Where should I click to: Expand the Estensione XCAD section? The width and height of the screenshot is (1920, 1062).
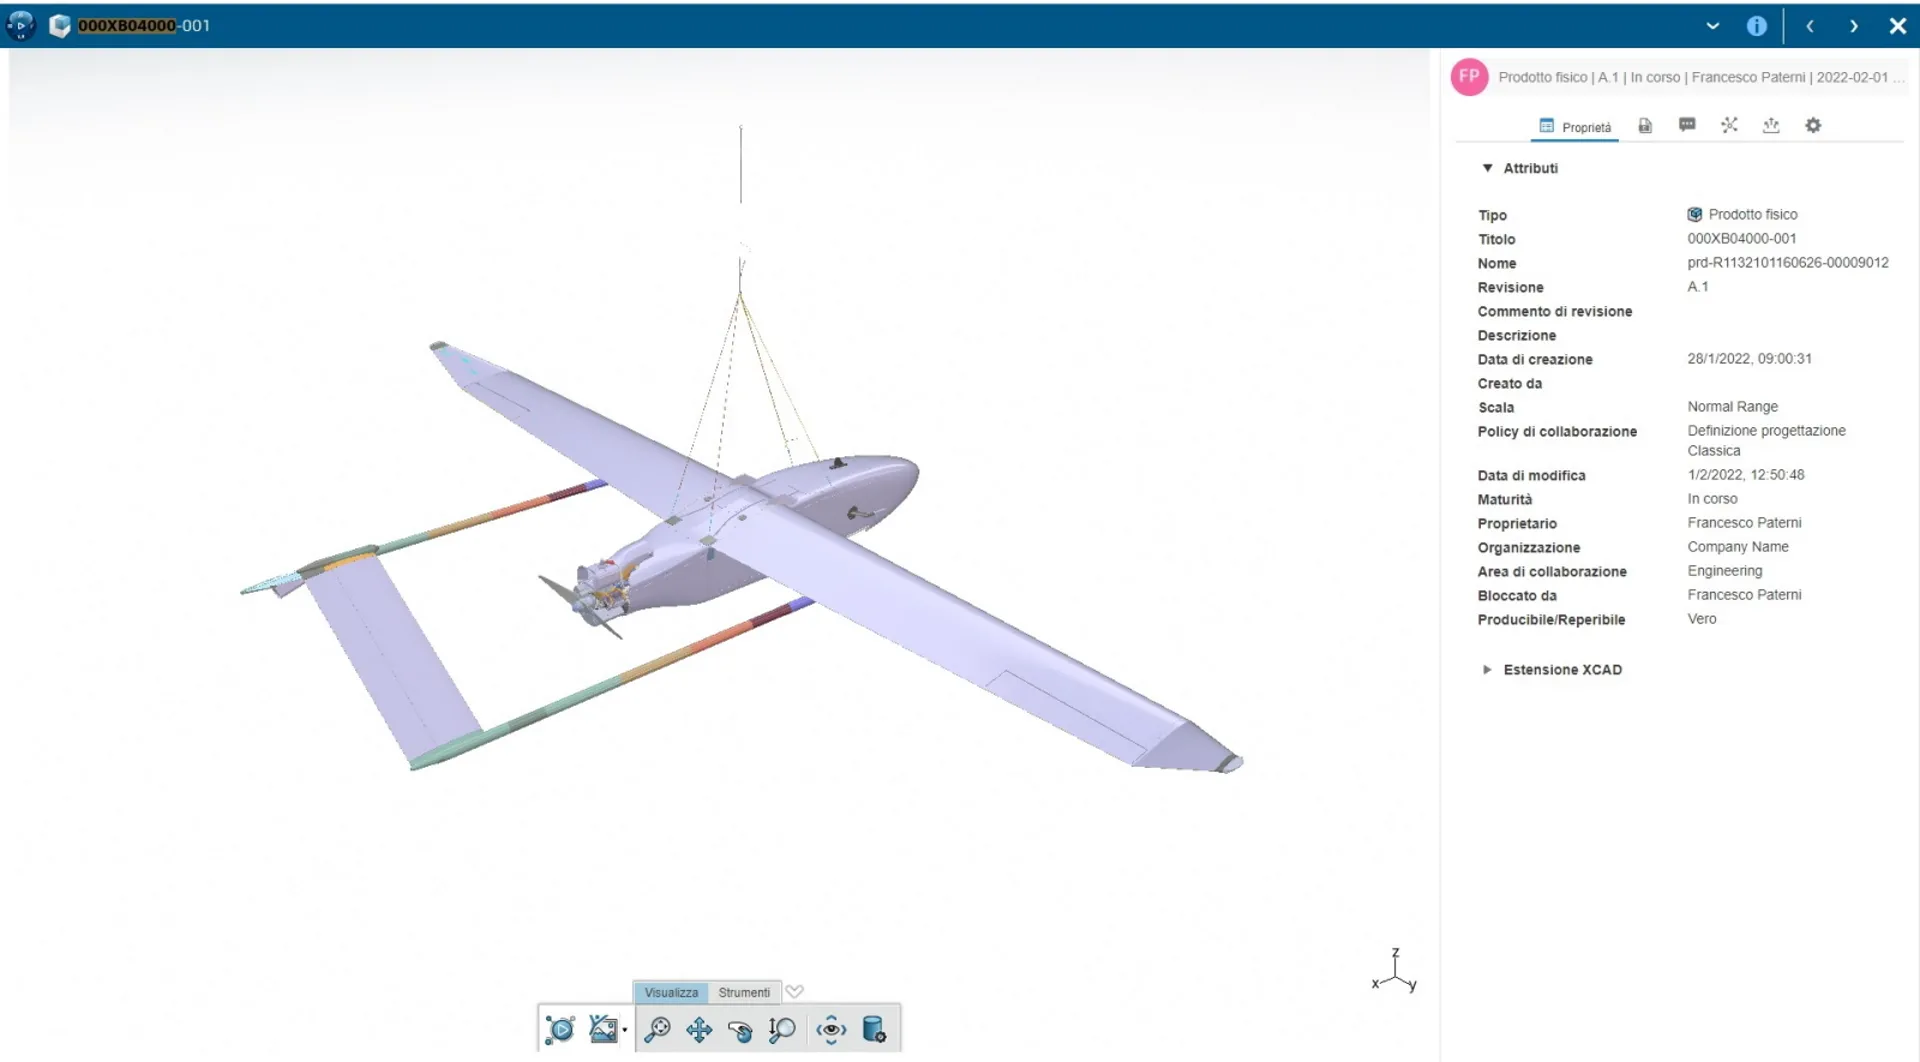click(1487, 670)
